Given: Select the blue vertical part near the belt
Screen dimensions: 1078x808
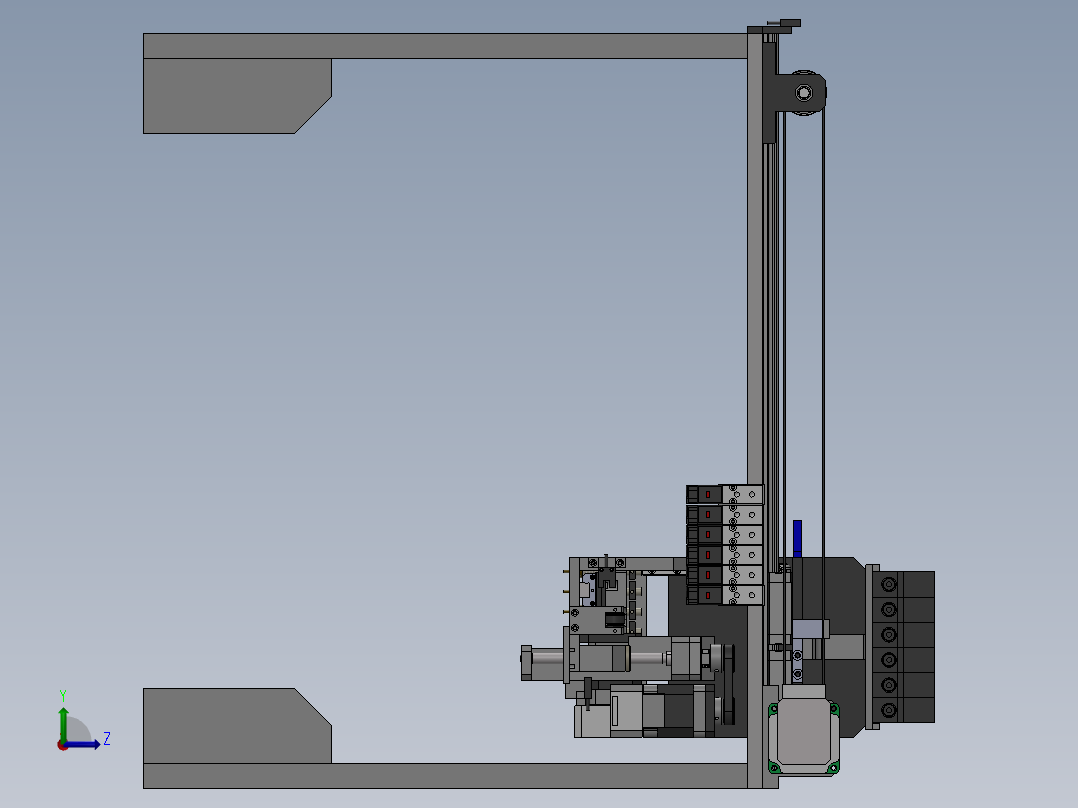Looking at the screenshot, I should click(798, 538).
